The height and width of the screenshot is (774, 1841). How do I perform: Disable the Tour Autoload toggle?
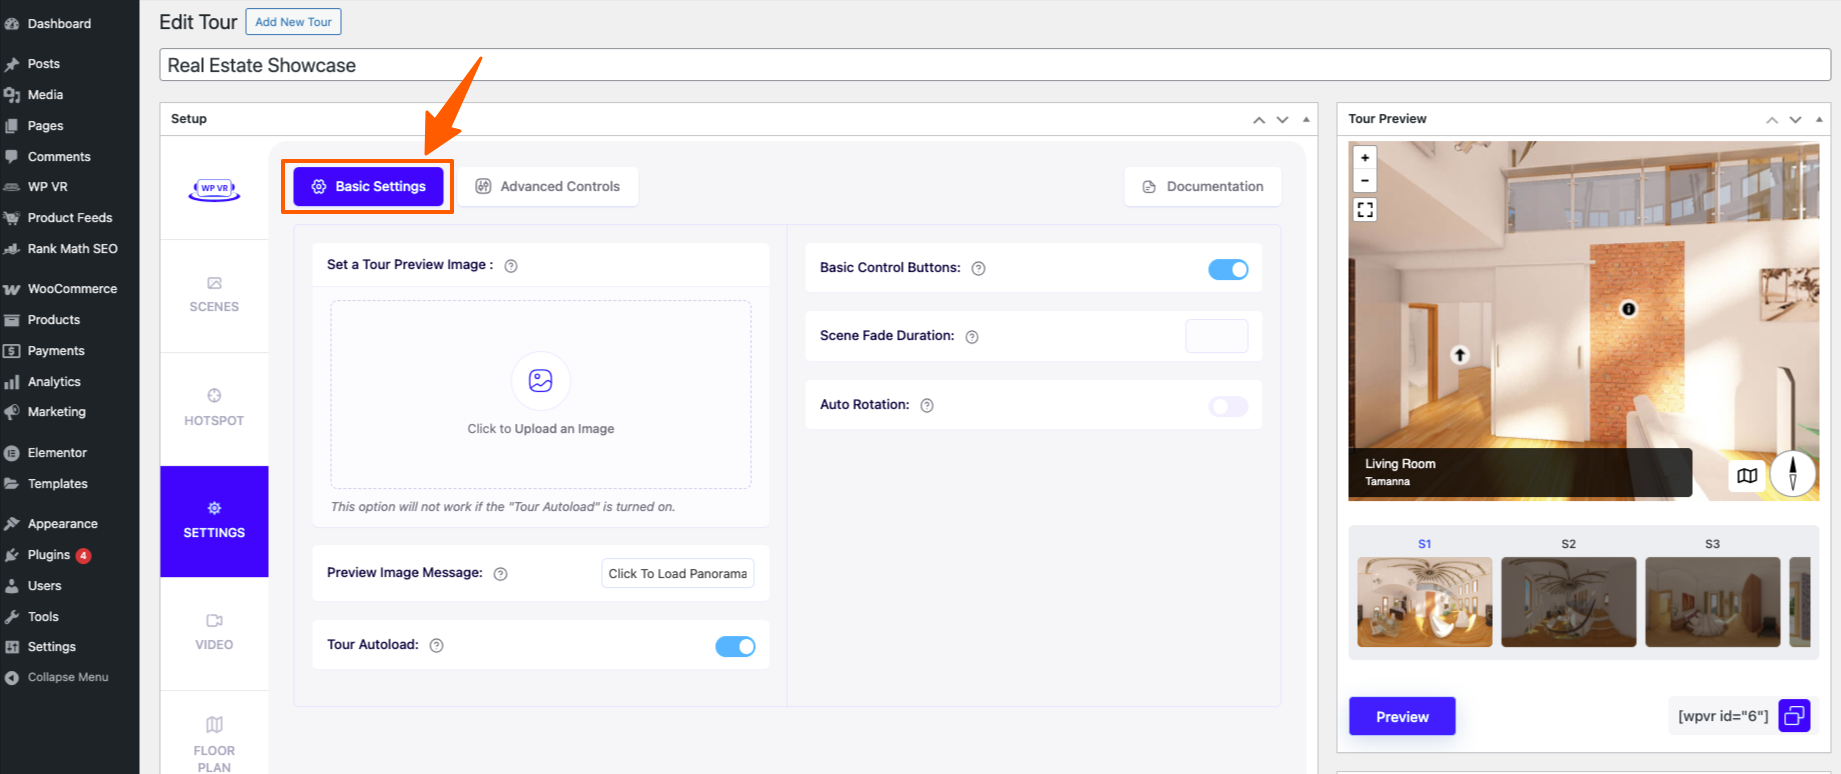tap(735, 647)
